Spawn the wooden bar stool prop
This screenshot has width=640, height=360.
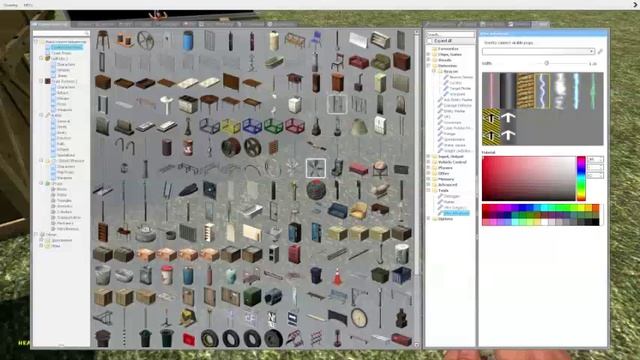pos(102,40)
